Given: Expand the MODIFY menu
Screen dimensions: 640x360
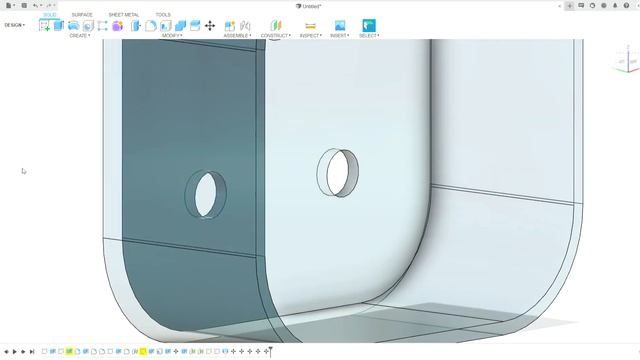Looking at the screenshot, I should [172, 36].
